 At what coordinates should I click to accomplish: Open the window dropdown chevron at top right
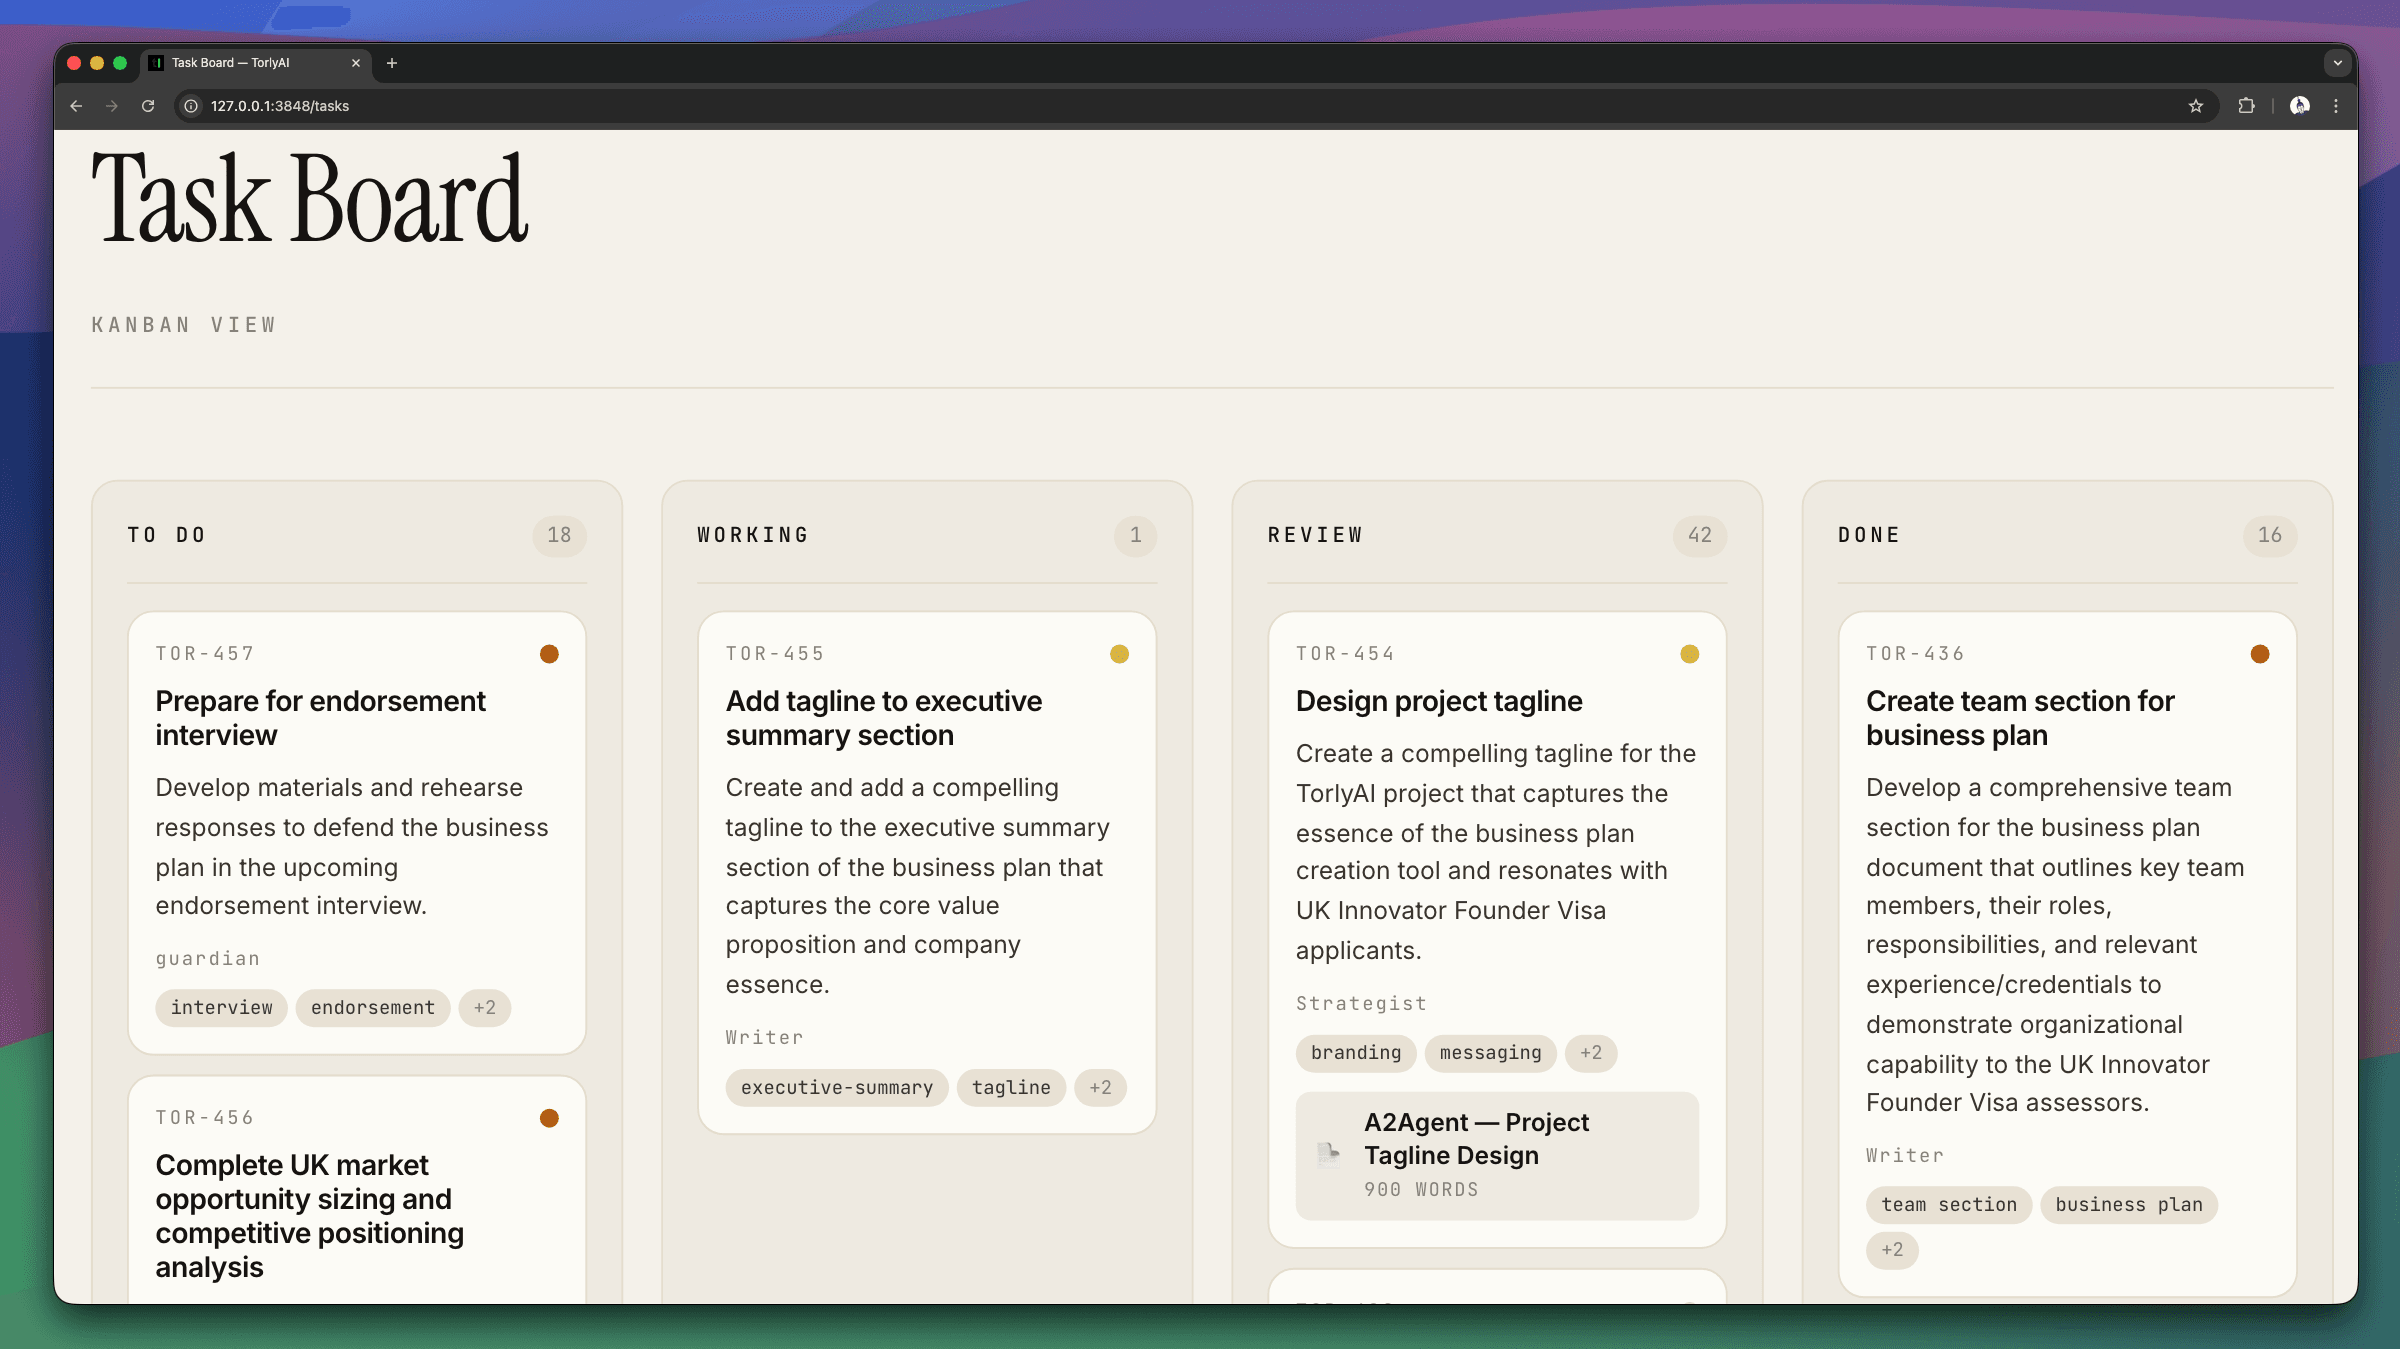2337,63
